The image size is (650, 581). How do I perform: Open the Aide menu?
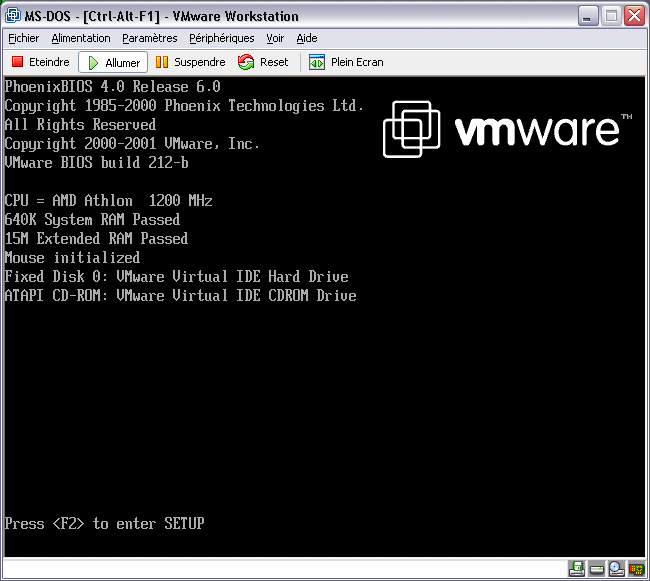click(x=307, y=38)
